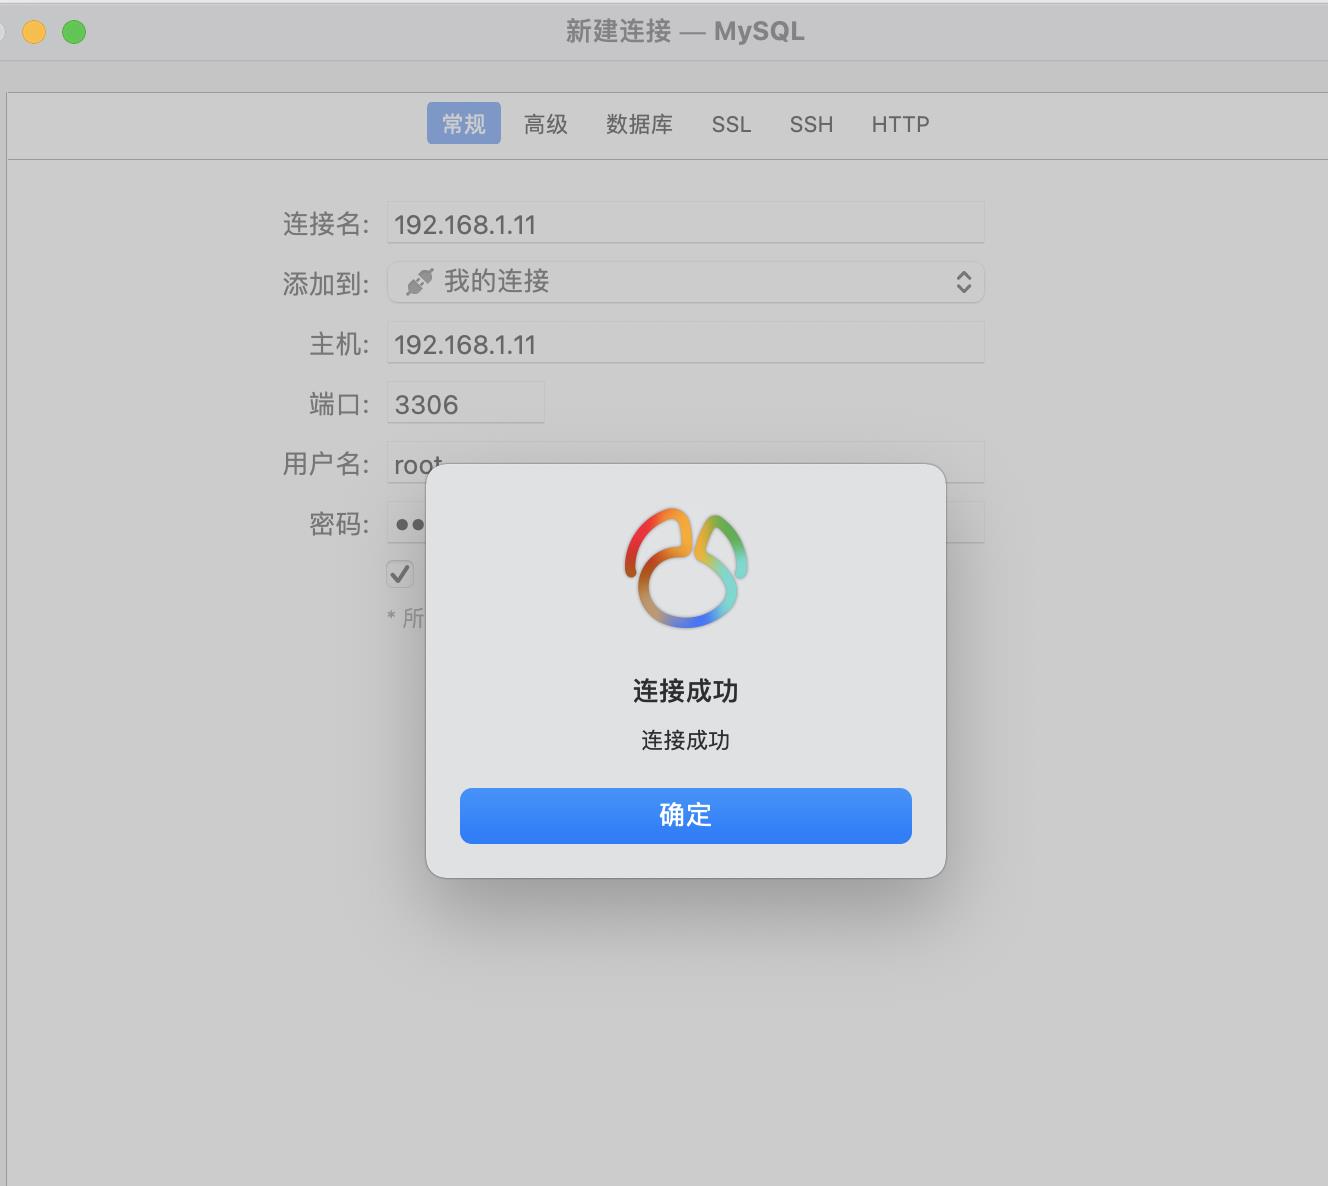Click the 连接名 input field
Viewport: 1328px width, 1186px height.
coord(686,223)
